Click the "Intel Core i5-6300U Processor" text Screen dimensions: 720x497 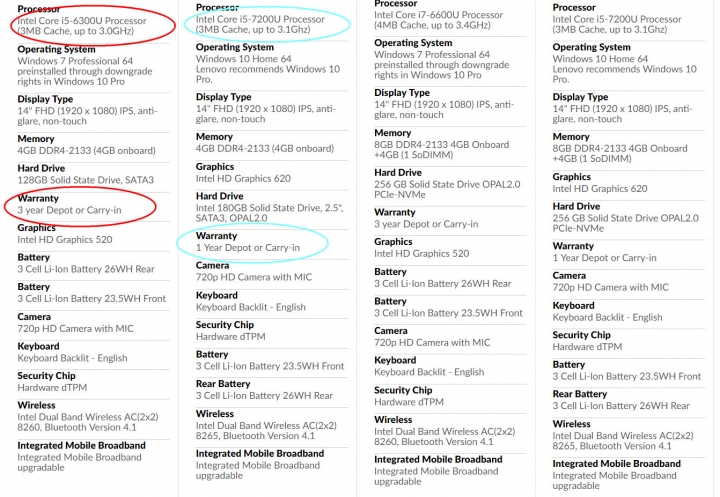tap(82, 21)
